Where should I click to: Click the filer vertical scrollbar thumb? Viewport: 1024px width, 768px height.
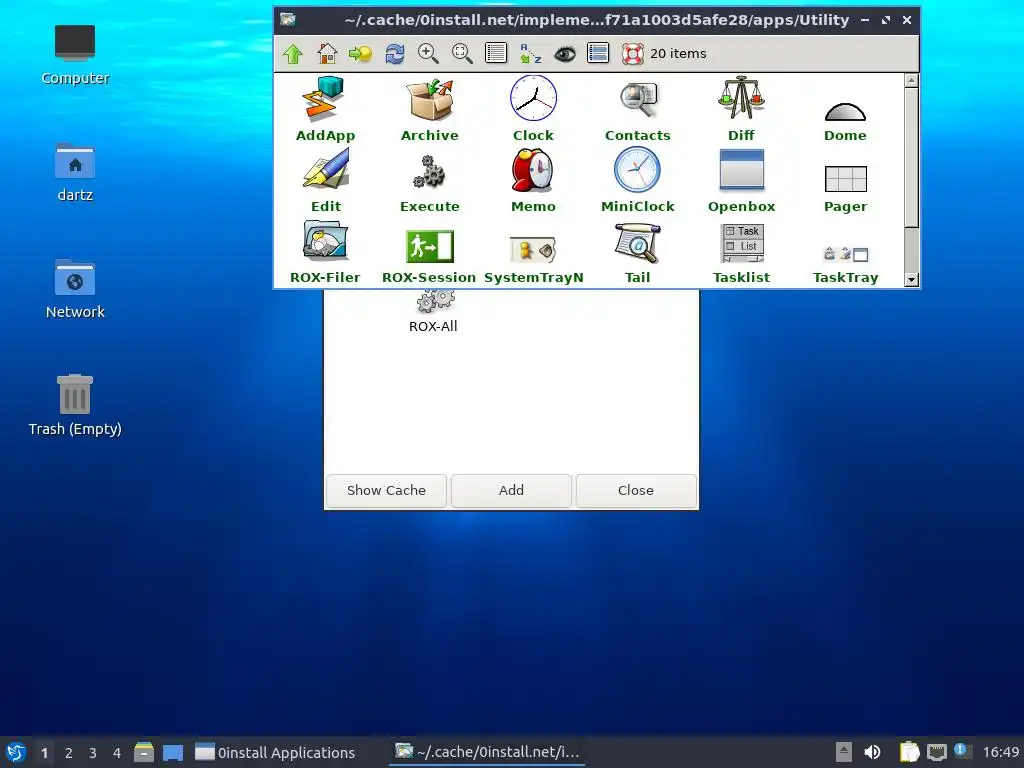tap(912, 157)
